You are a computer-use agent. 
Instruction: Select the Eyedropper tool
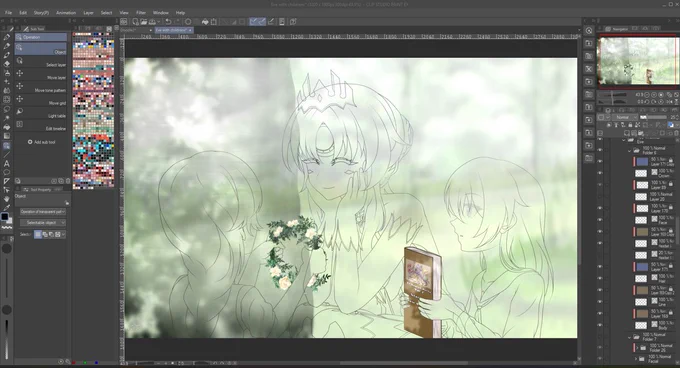7,208
